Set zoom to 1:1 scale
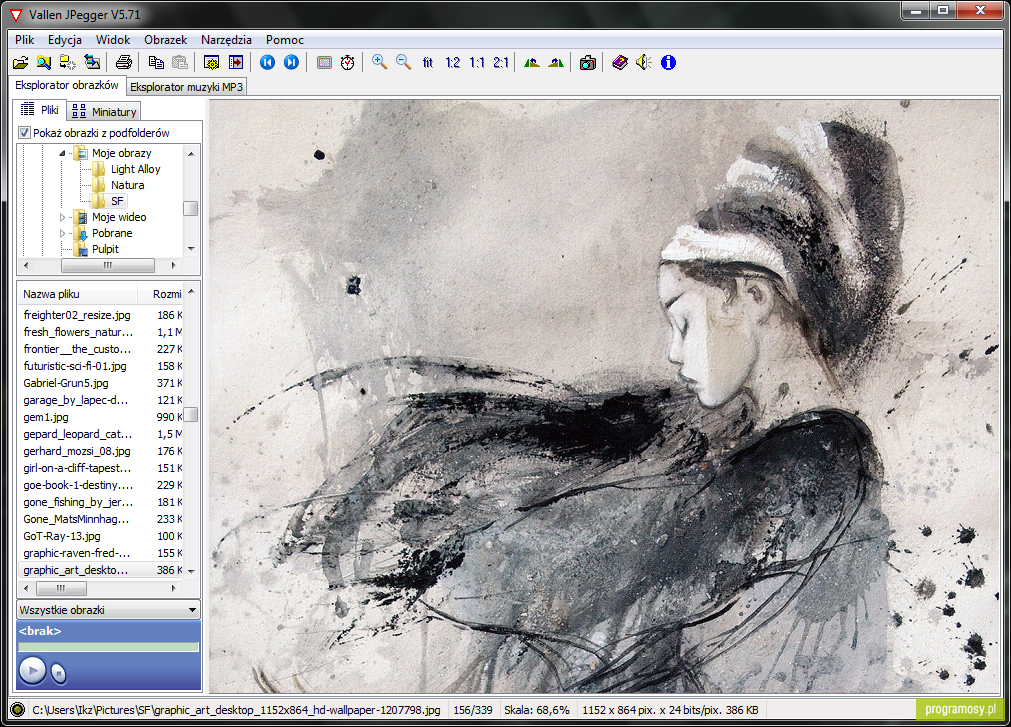 476,63
